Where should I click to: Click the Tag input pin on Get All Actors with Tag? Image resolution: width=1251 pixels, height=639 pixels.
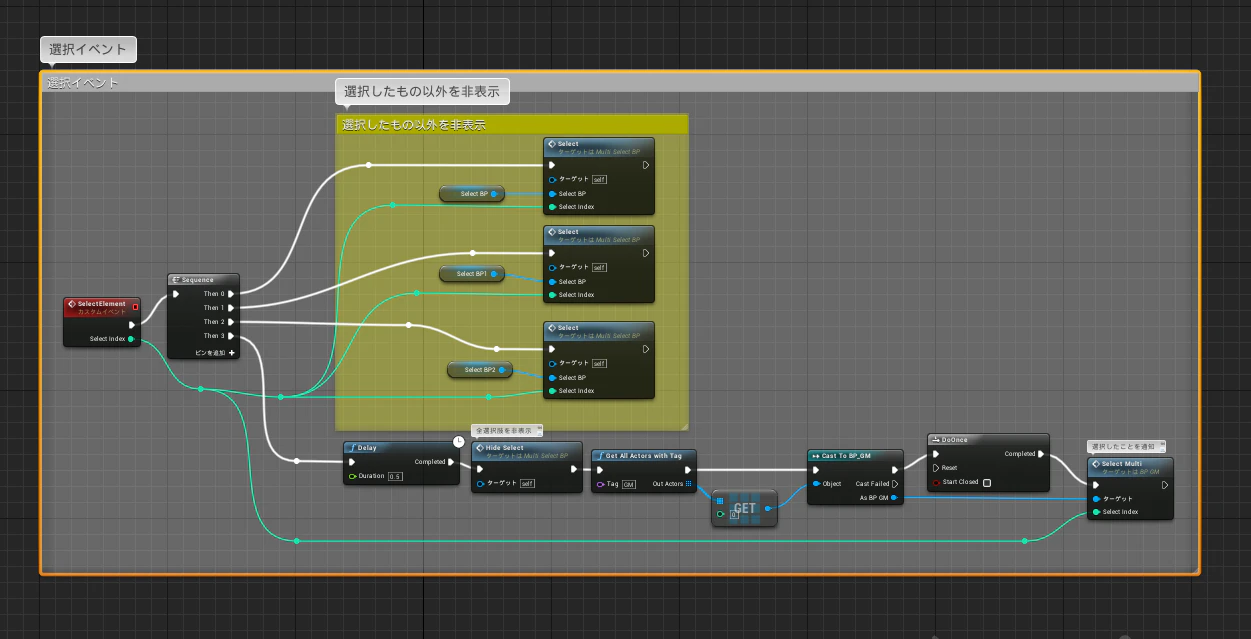[600, 484]
